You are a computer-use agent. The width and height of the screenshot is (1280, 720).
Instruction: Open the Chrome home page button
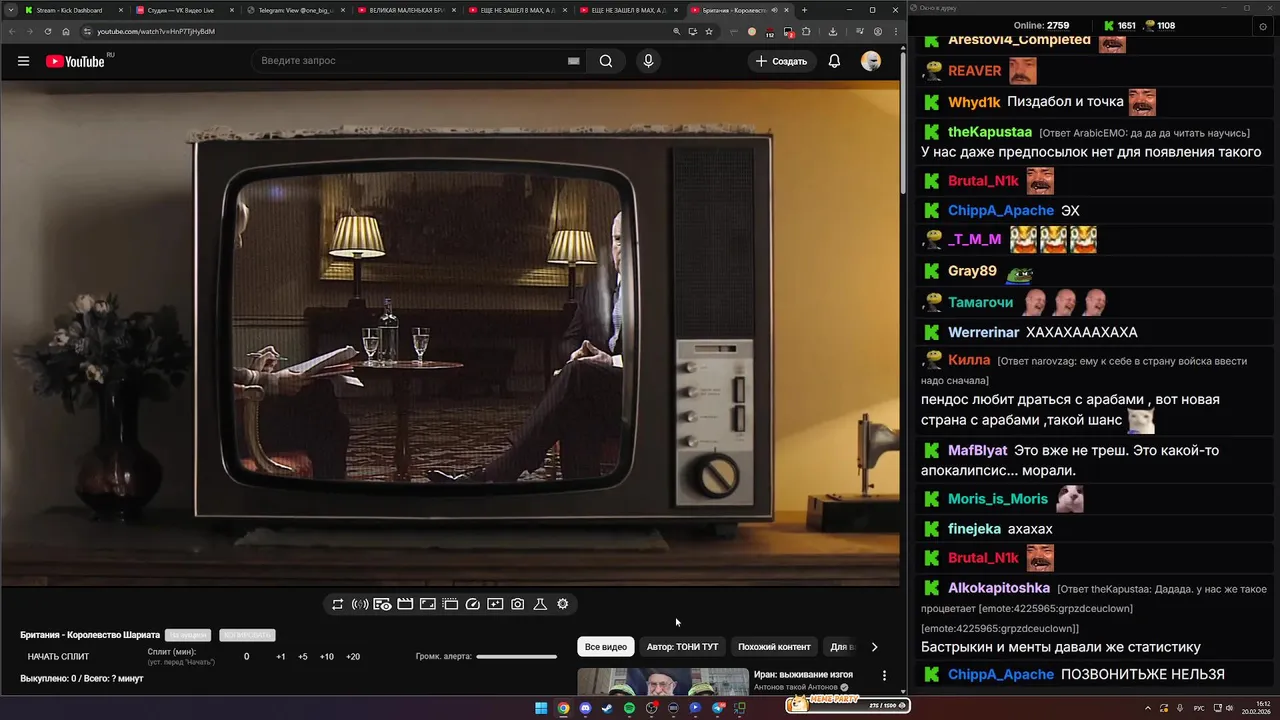tap(66, 31)
